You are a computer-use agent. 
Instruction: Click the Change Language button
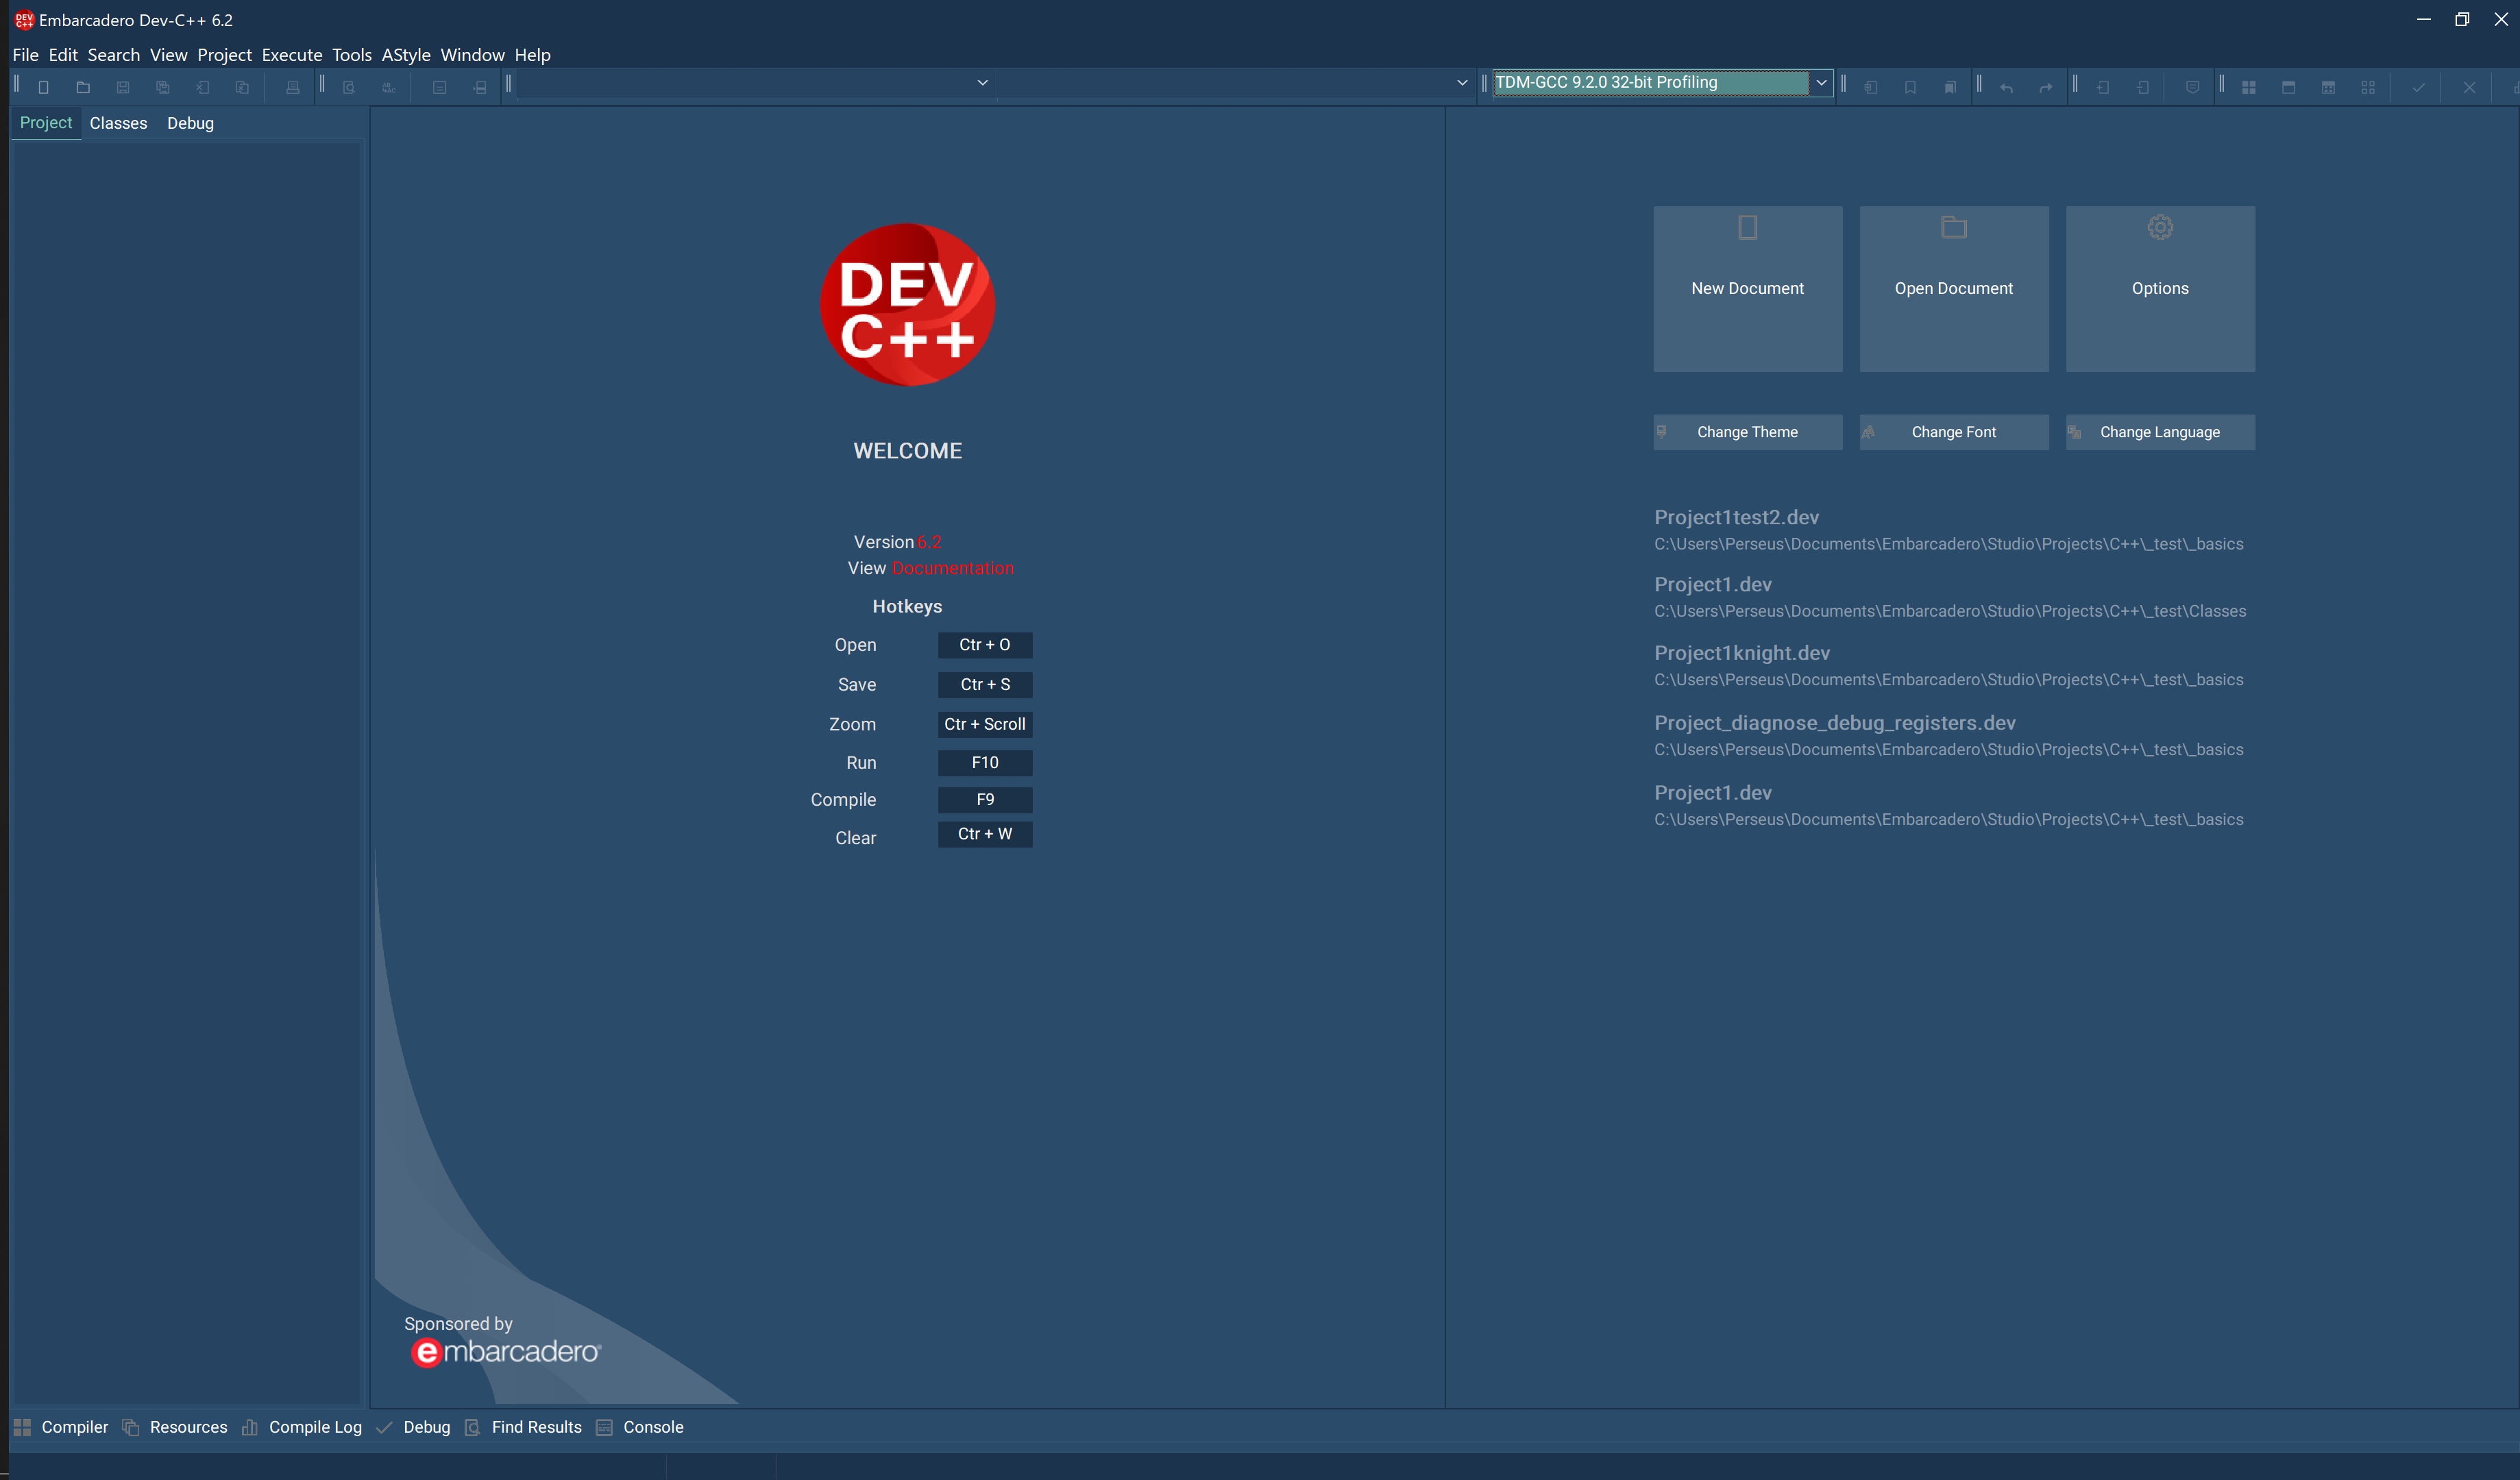pos(2159,432)
